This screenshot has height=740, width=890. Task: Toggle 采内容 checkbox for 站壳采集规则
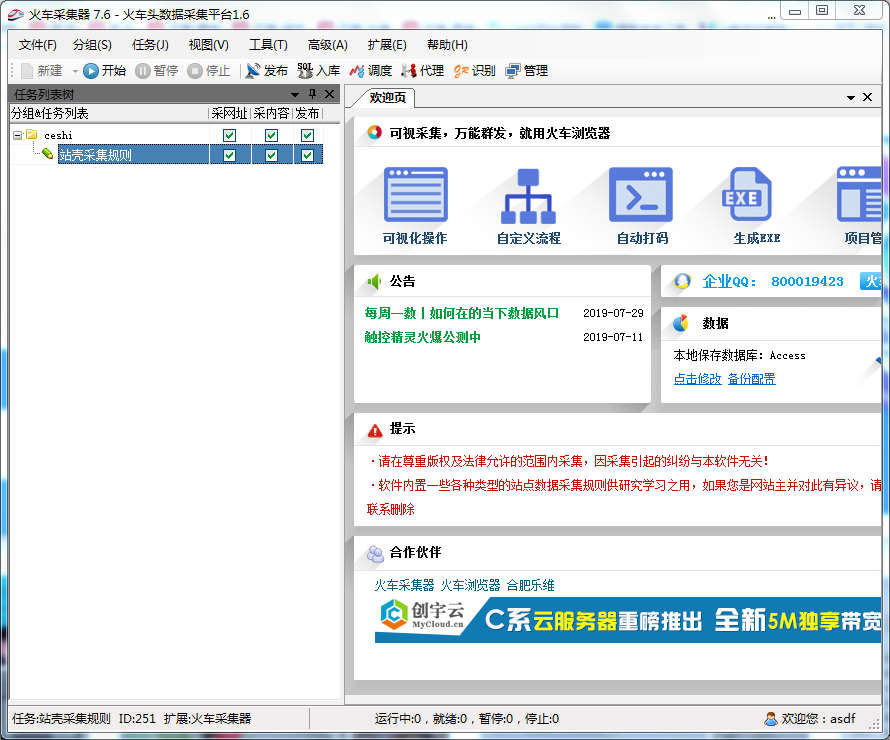tap(271, 155)
